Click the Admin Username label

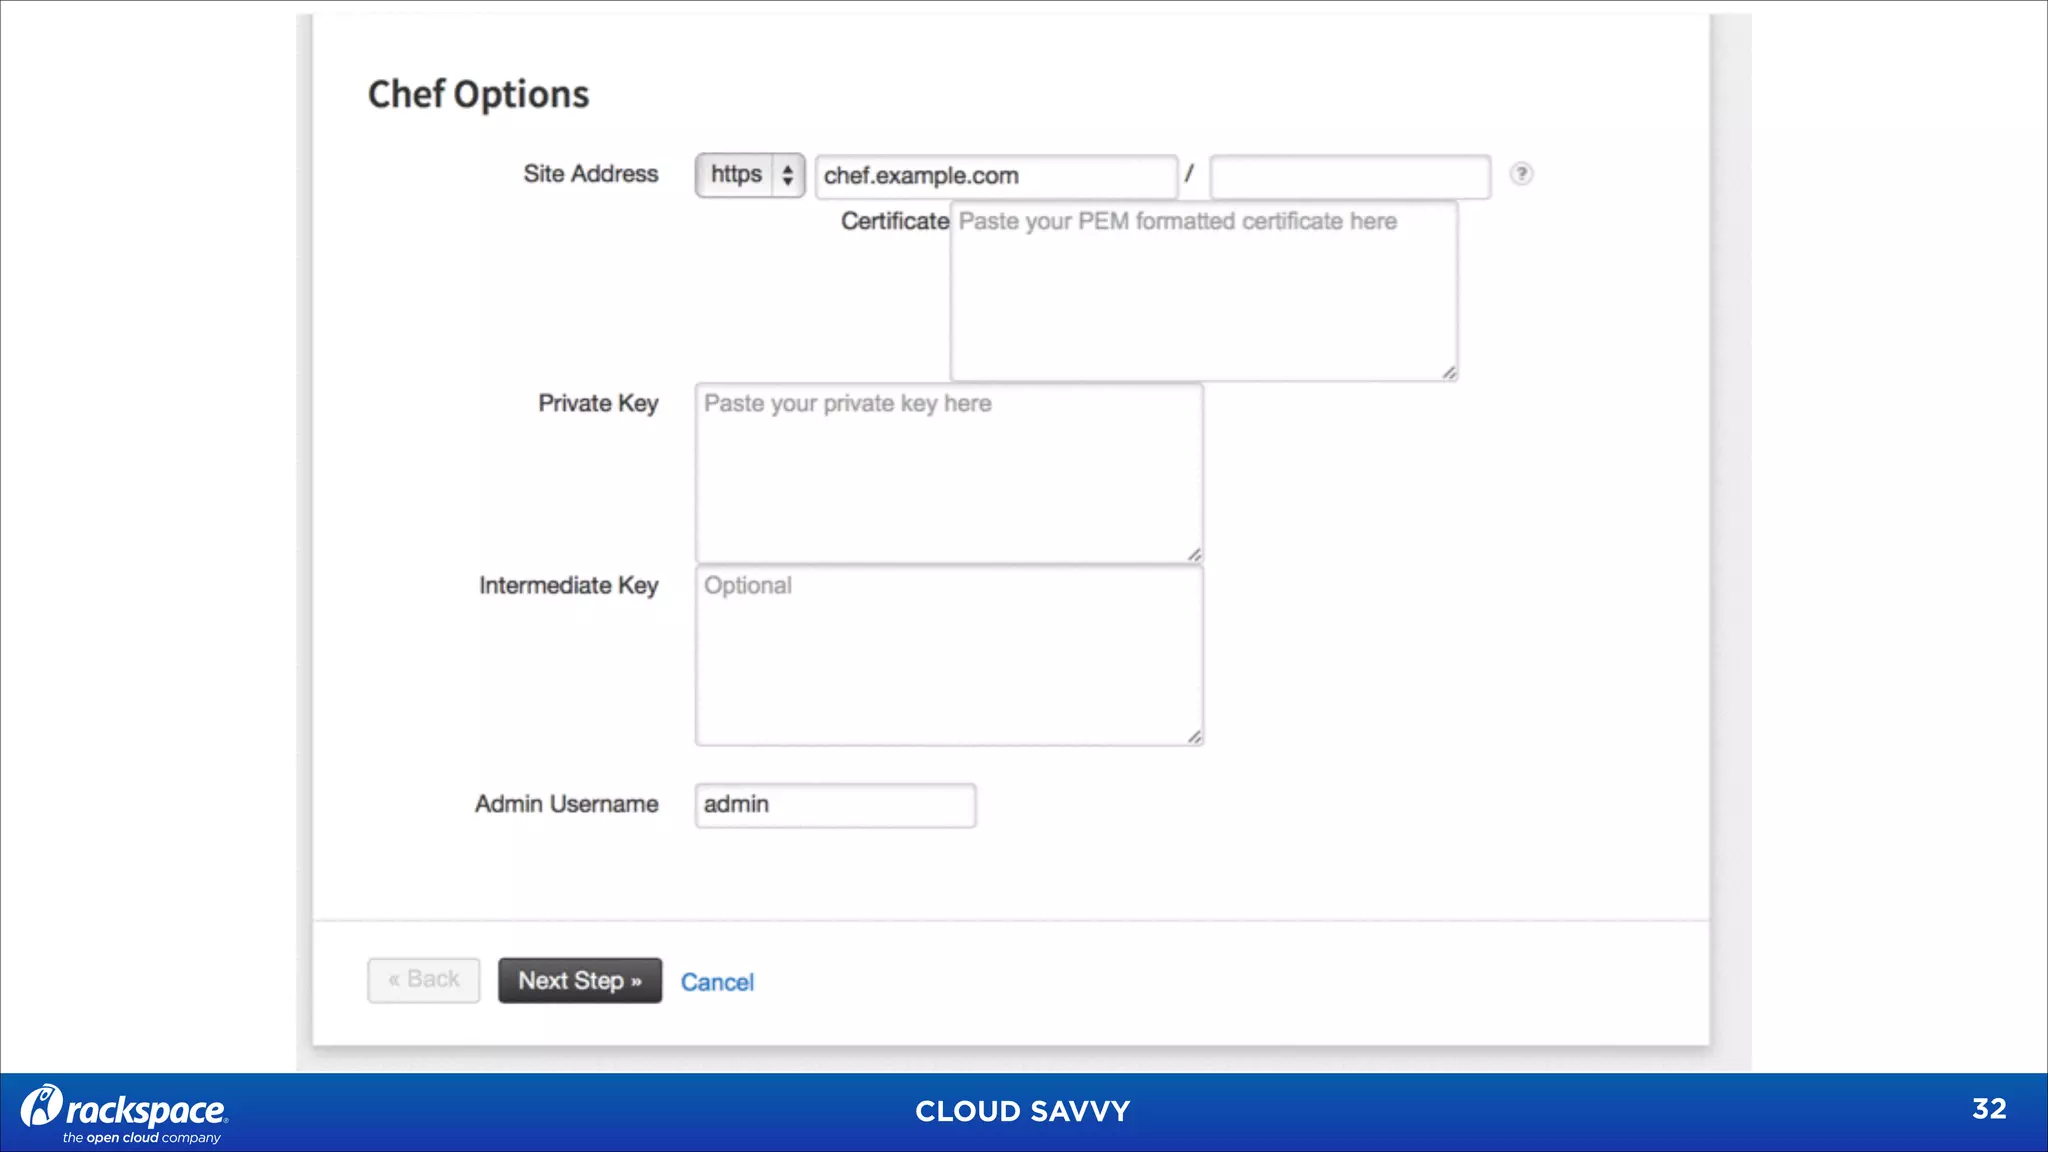pyautogui.click(x=566, y=804)
